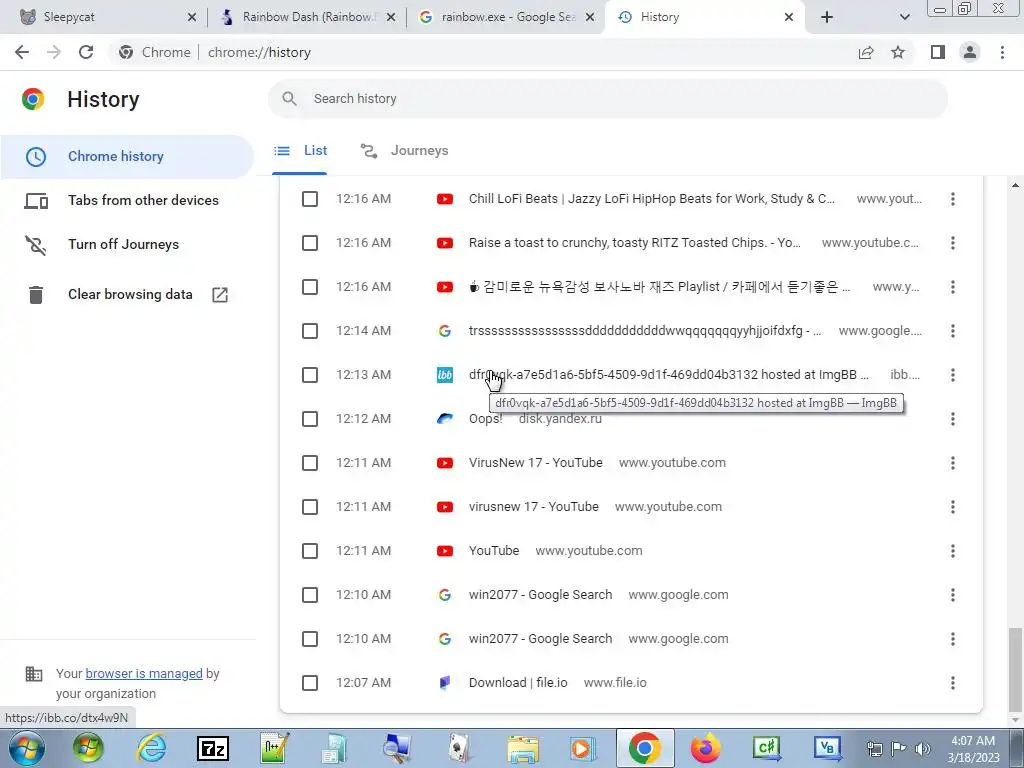Open more actions for Korean jazz Playlist entry

click(953, 287)
